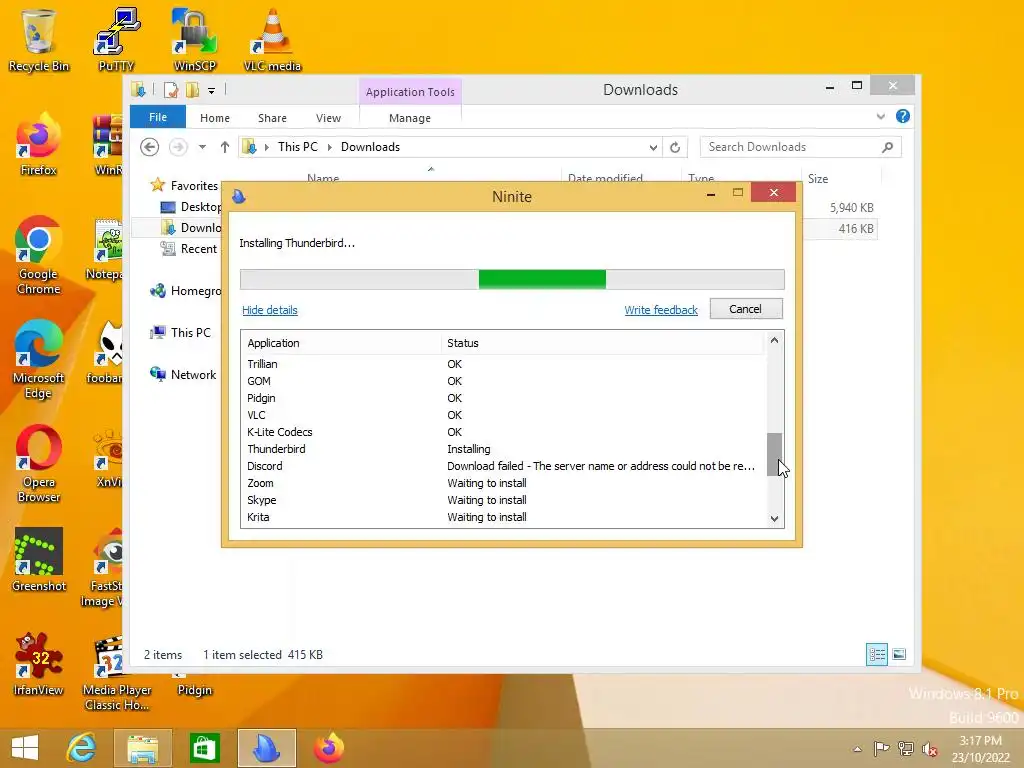The height and width of the screenshot is (768, 1024).
Task: Open the network tray icon
Action: pos(906,749)
